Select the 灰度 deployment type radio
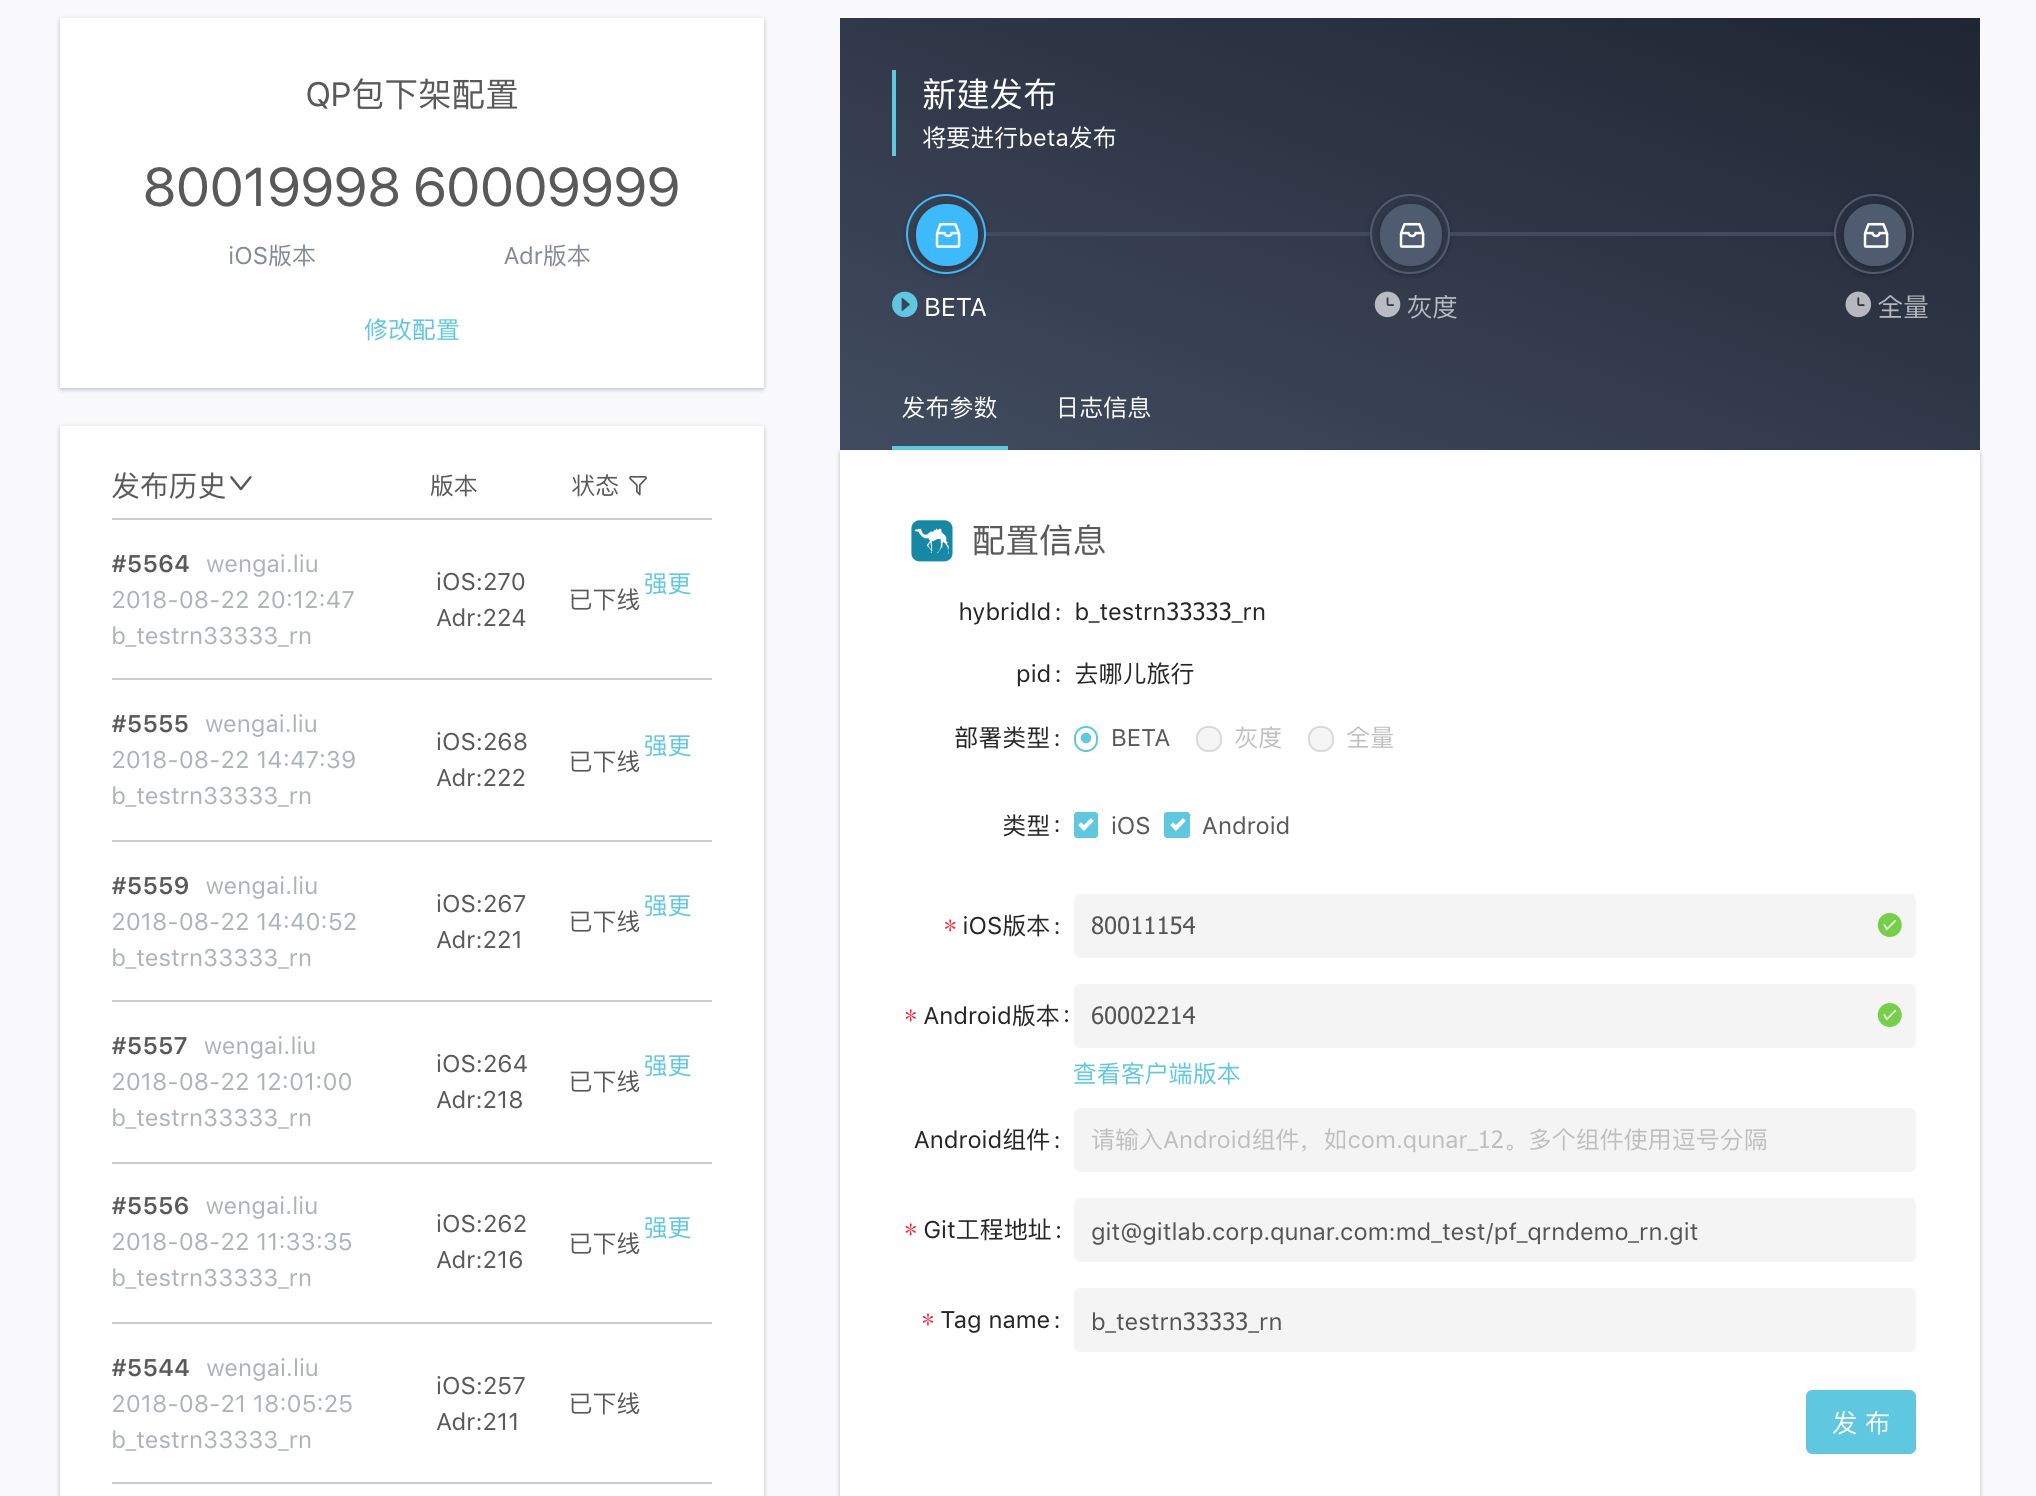2036x1496 pixels. point(1209,739)
